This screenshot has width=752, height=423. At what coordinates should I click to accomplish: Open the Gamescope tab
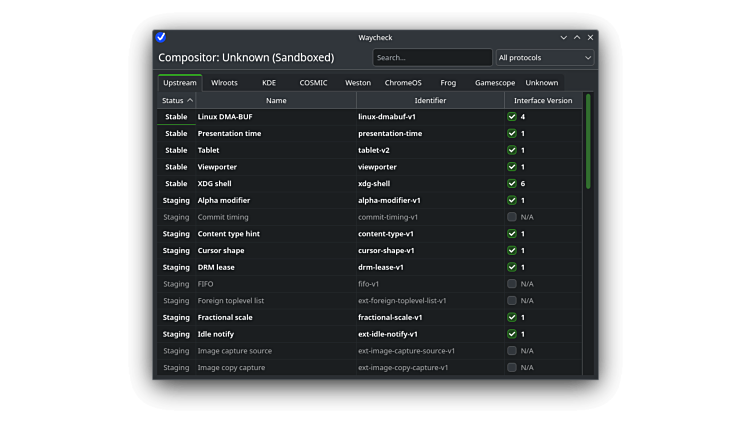494,83
